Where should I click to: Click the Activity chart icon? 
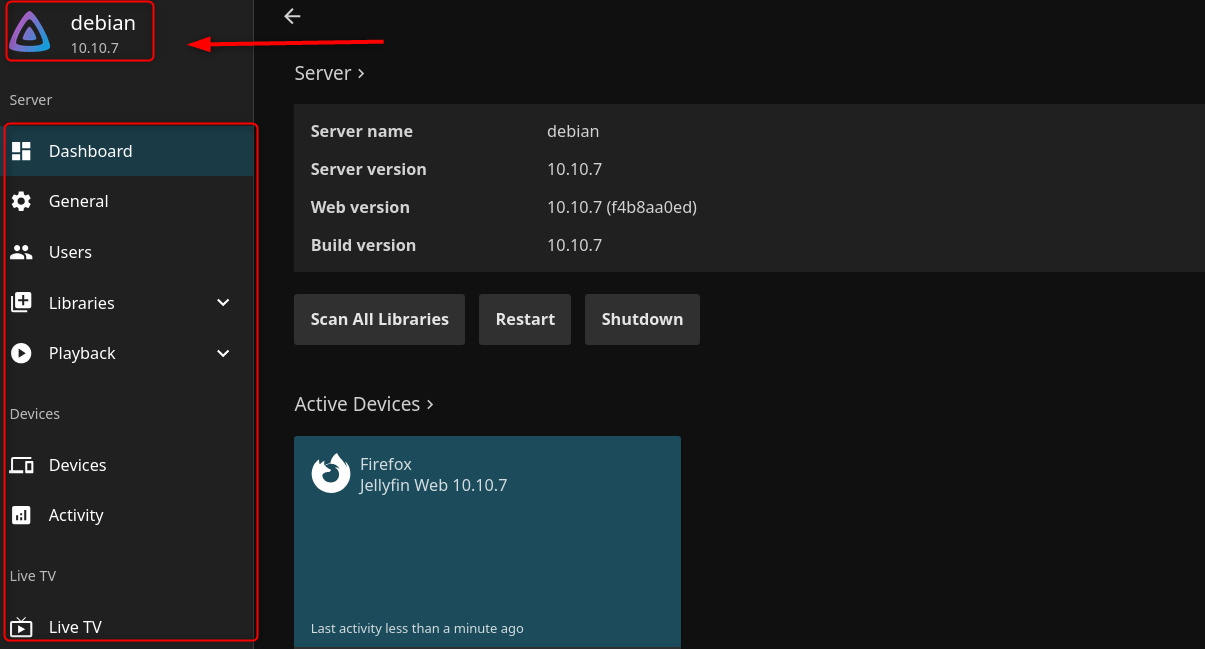click(x=21, y=515)
